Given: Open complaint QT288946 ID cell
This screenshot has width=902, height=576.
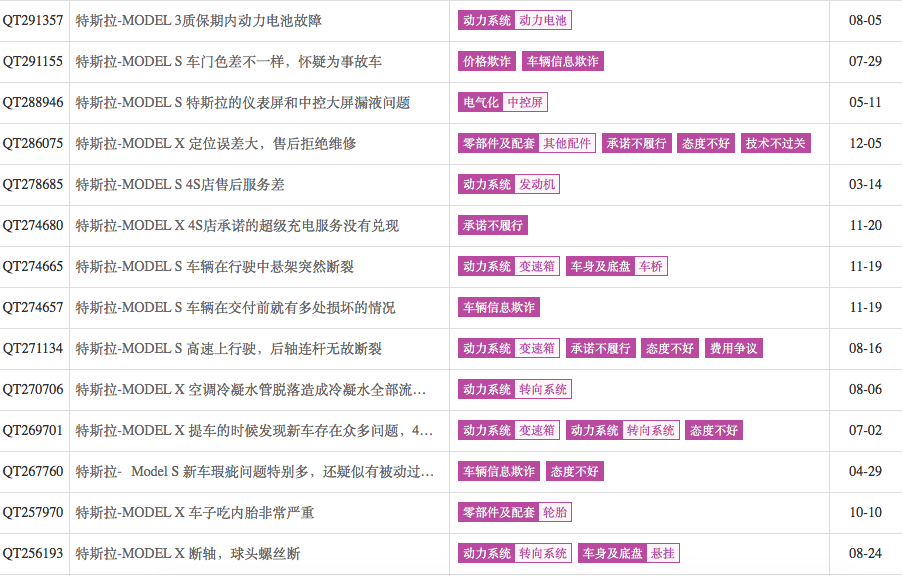Looking at the screenshot, I should point(33,102).
